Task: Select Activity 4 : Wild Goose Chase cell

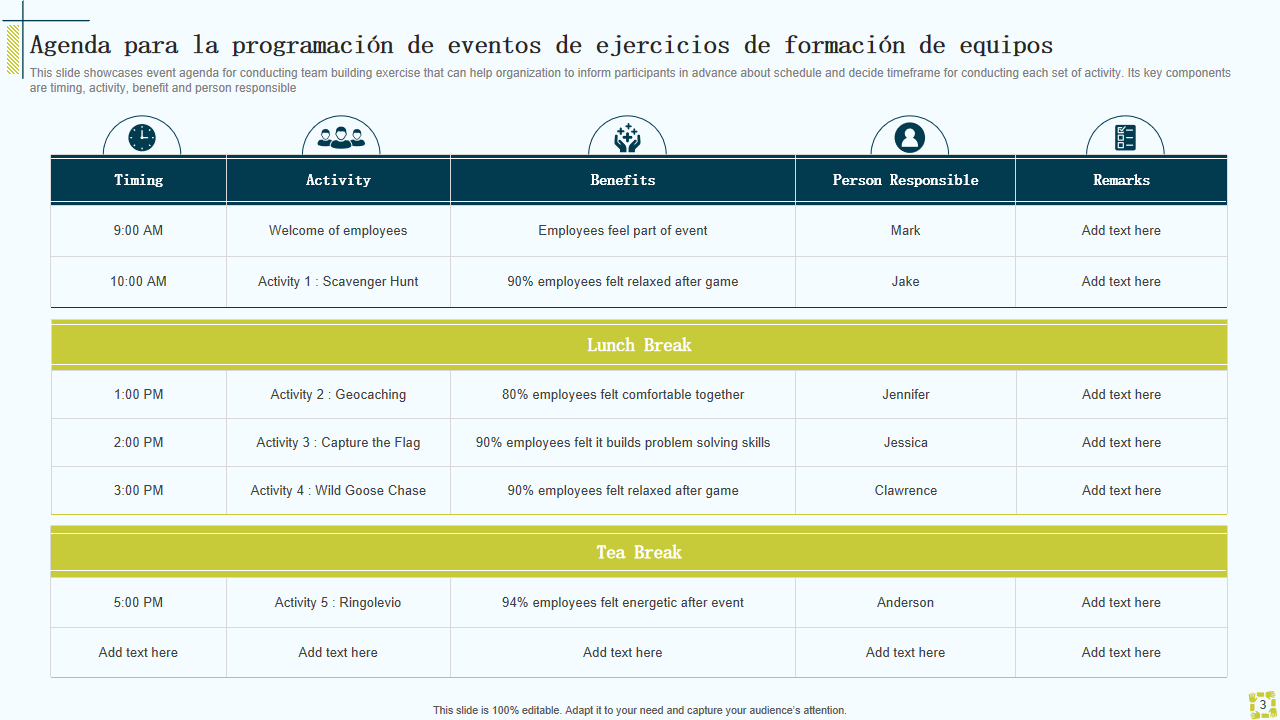Action: (x=338, y=491)
